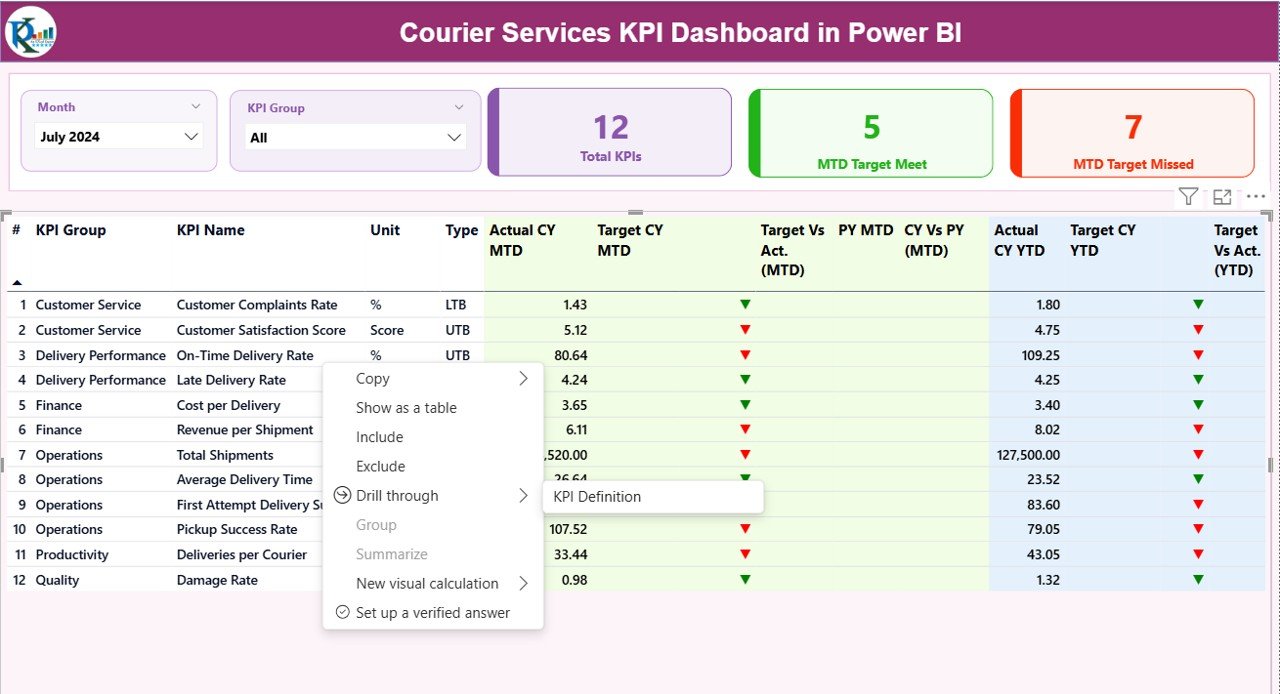Open the More options ellipsis menu

1256,197
